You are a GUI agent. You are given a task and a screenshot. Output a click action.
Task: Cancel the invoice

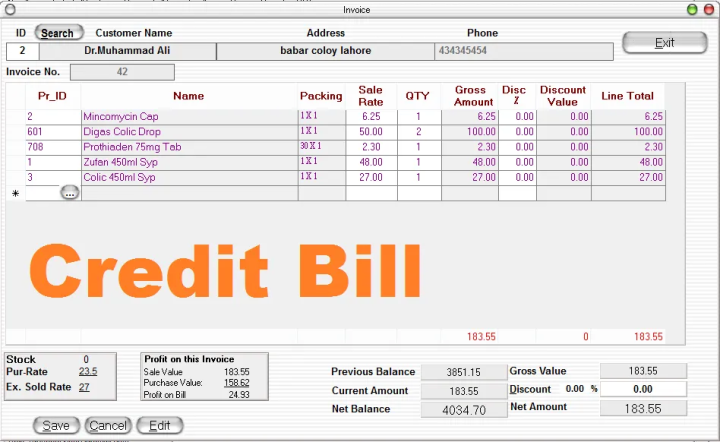[x=108, y=425]
